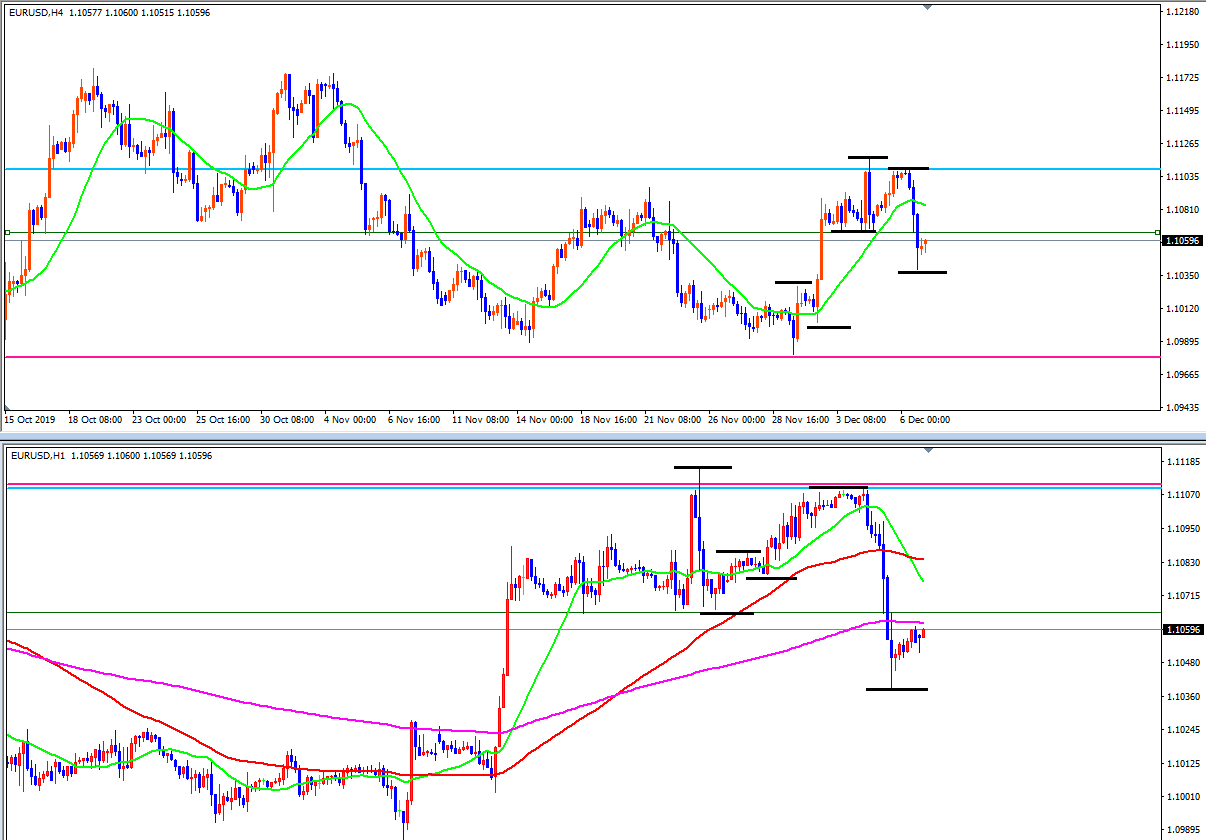Click the 26 Nov 00:00 date label
This screenshot has width=1206, height=840.
(x=739, y=421)
